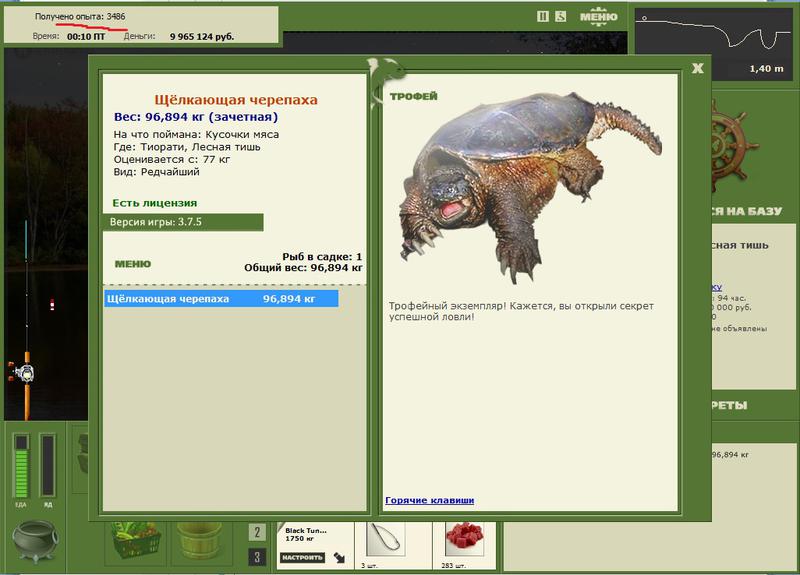This screenshot has height=575, width=800.
Task: Click the Общий вес: 96,894 кг text
Action: click(x=303, y=268)
